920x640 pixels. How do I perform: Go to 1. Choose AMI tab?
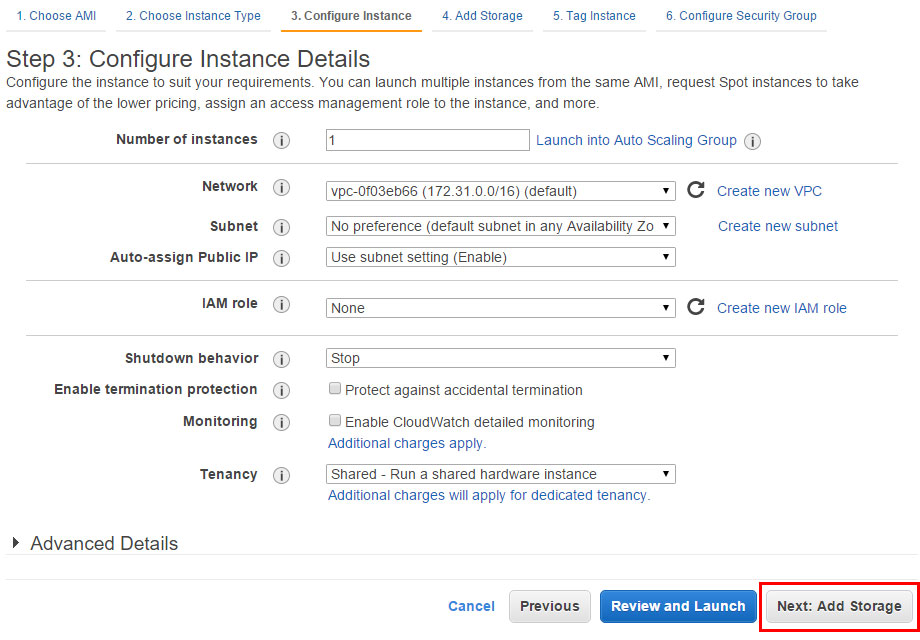pos(56,16)
